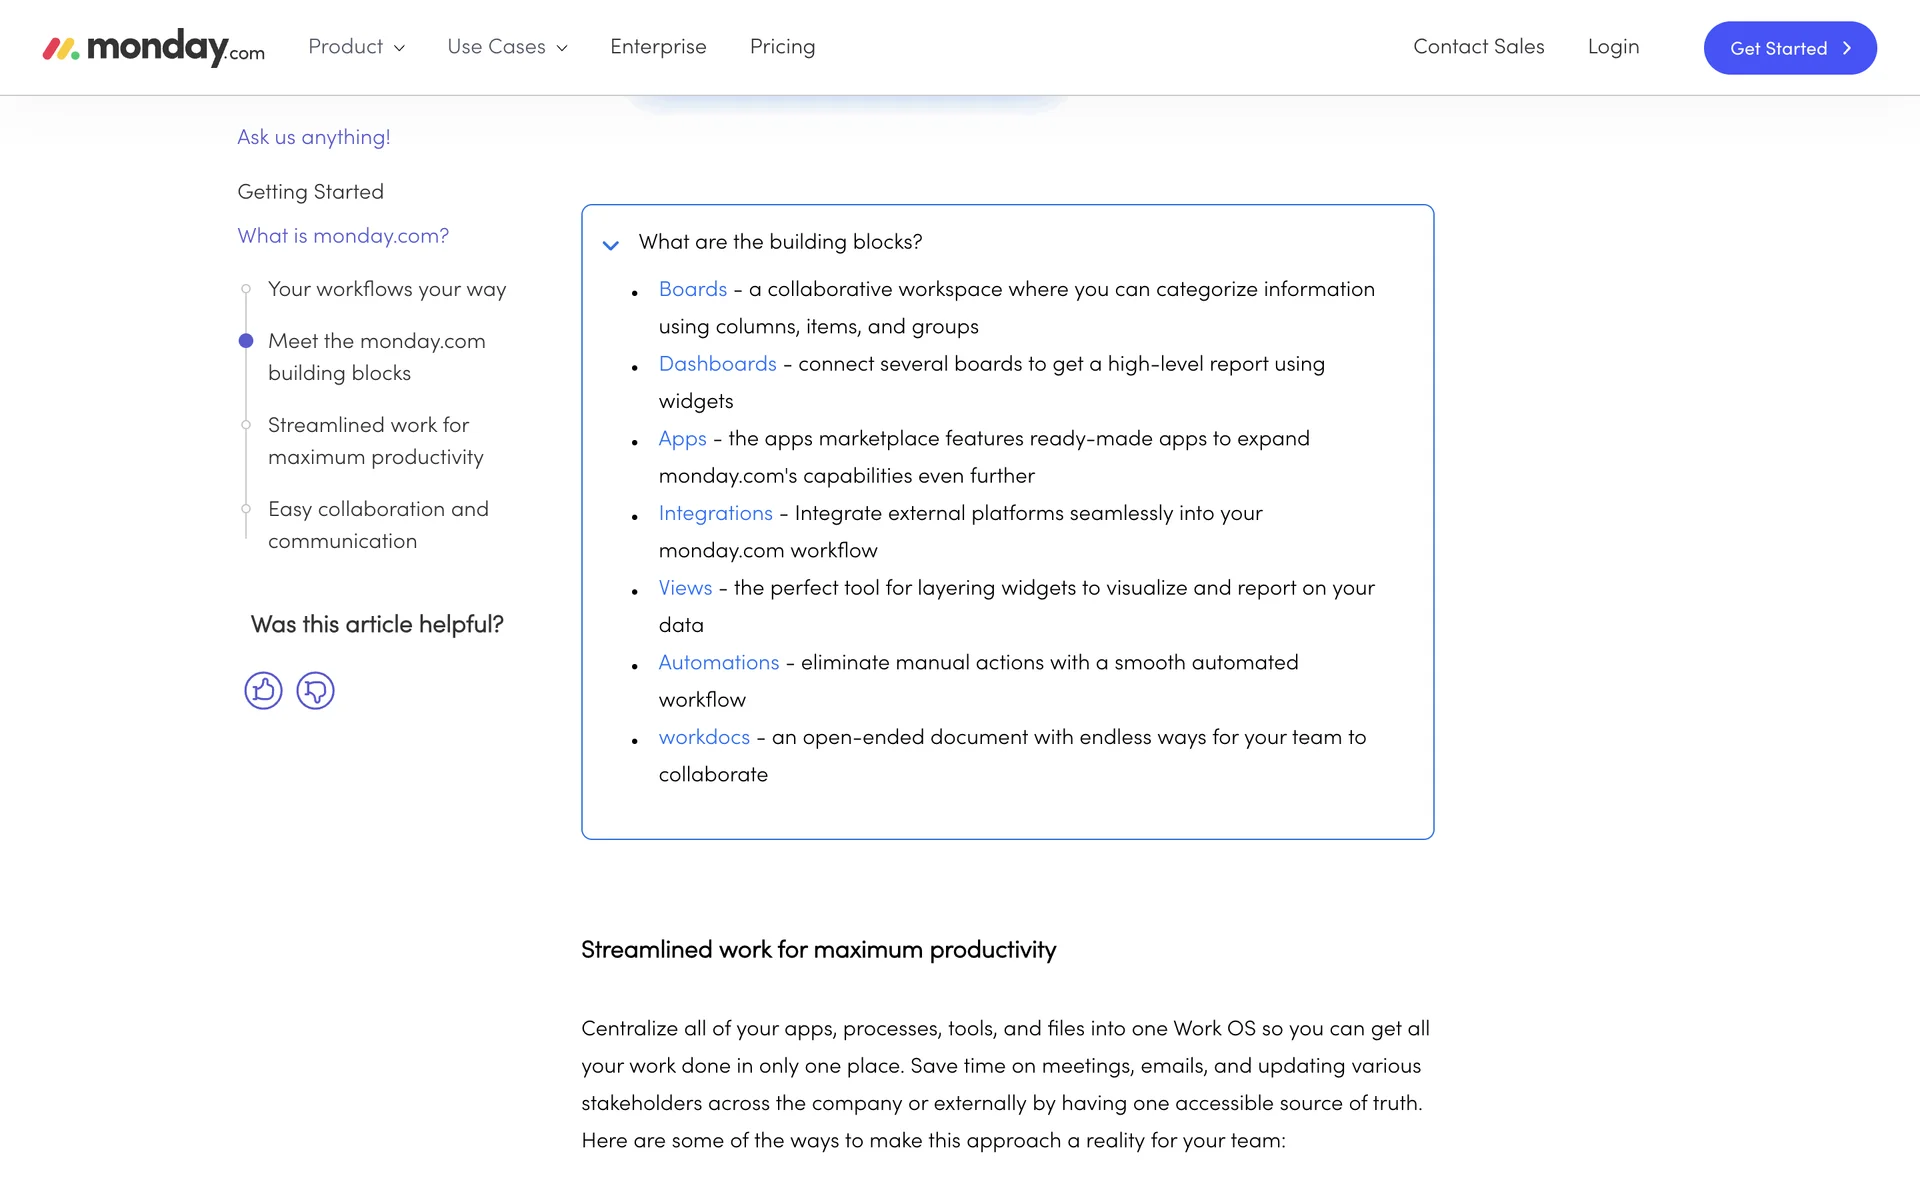Click Contact Sales in the header
The width and height of the screenshot is (1920, 1200).
coord(1478,47)
